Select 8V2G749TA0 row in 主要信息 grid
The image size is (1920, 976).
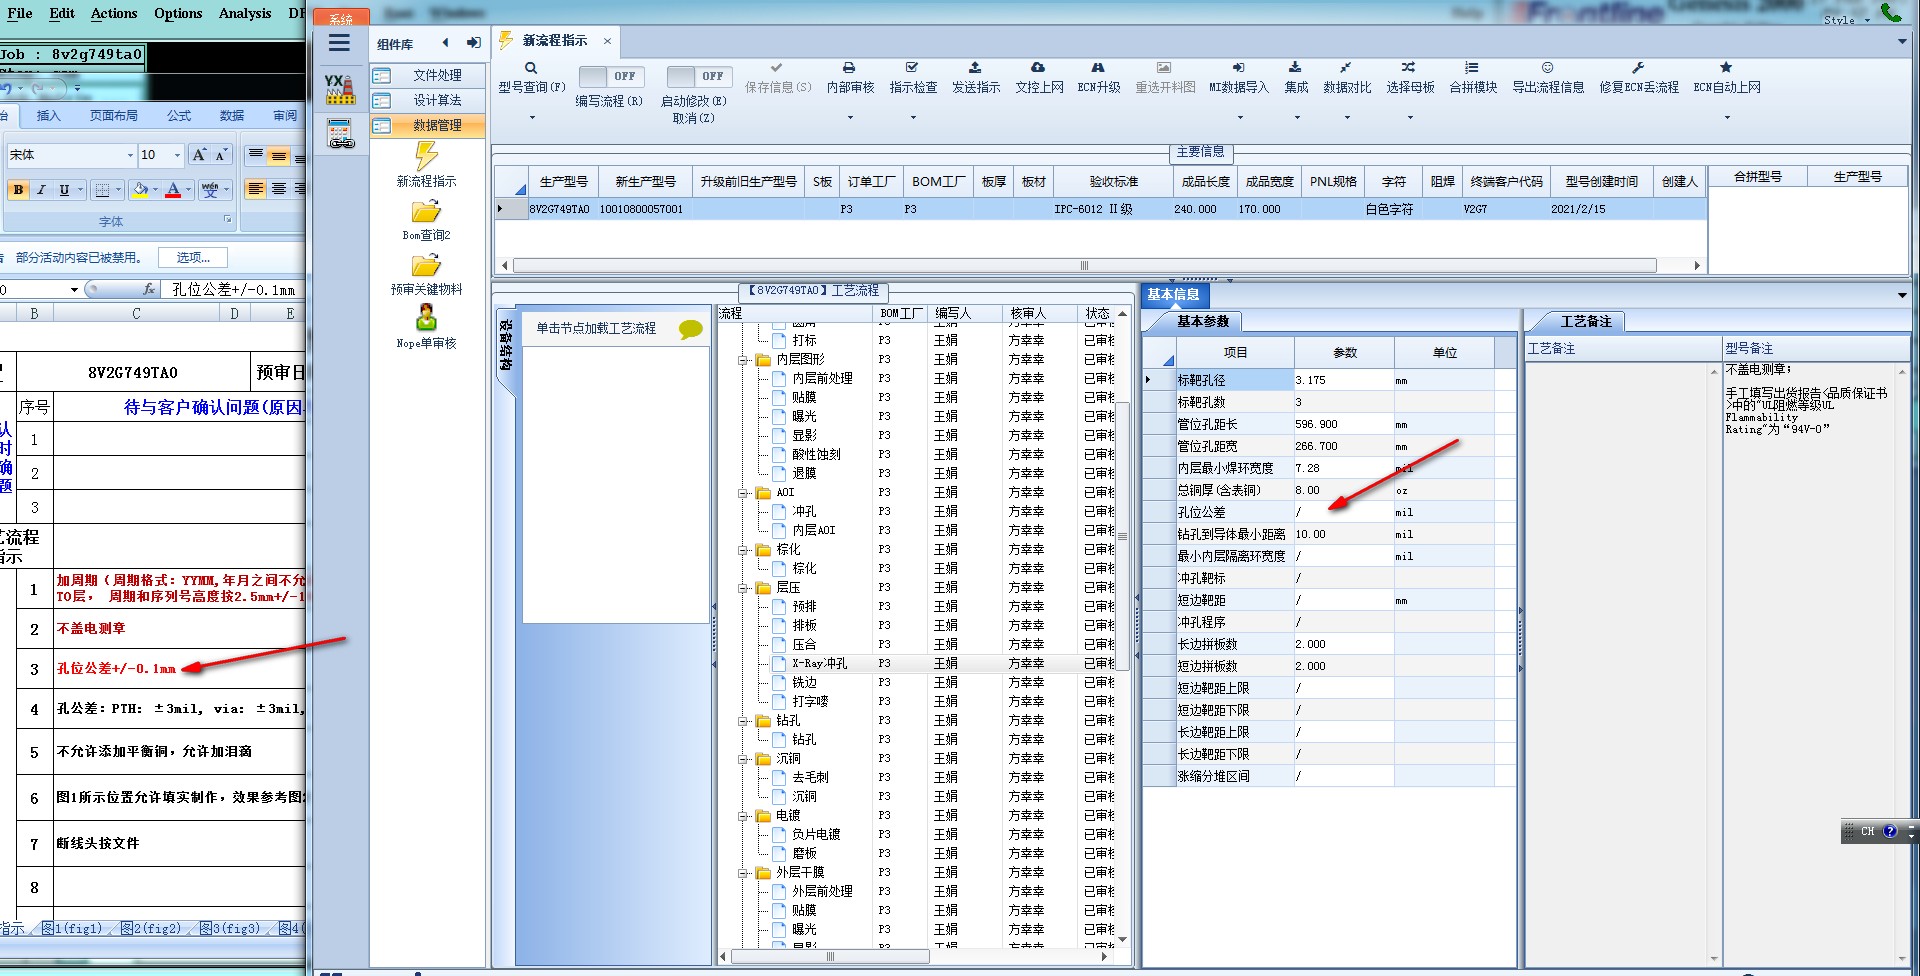coord(1100,210)
